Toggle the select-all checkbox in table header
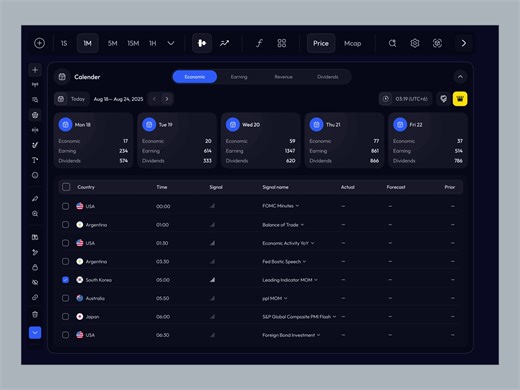The width and height of the screenshot is (520, 390). (x=66, y=187)
